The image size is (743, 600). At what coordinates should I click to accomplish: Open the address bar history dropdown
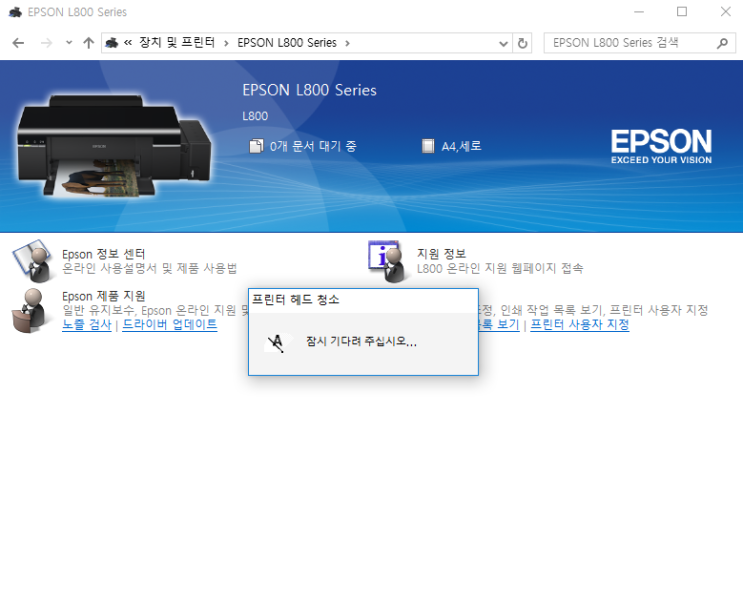point(503,44)
